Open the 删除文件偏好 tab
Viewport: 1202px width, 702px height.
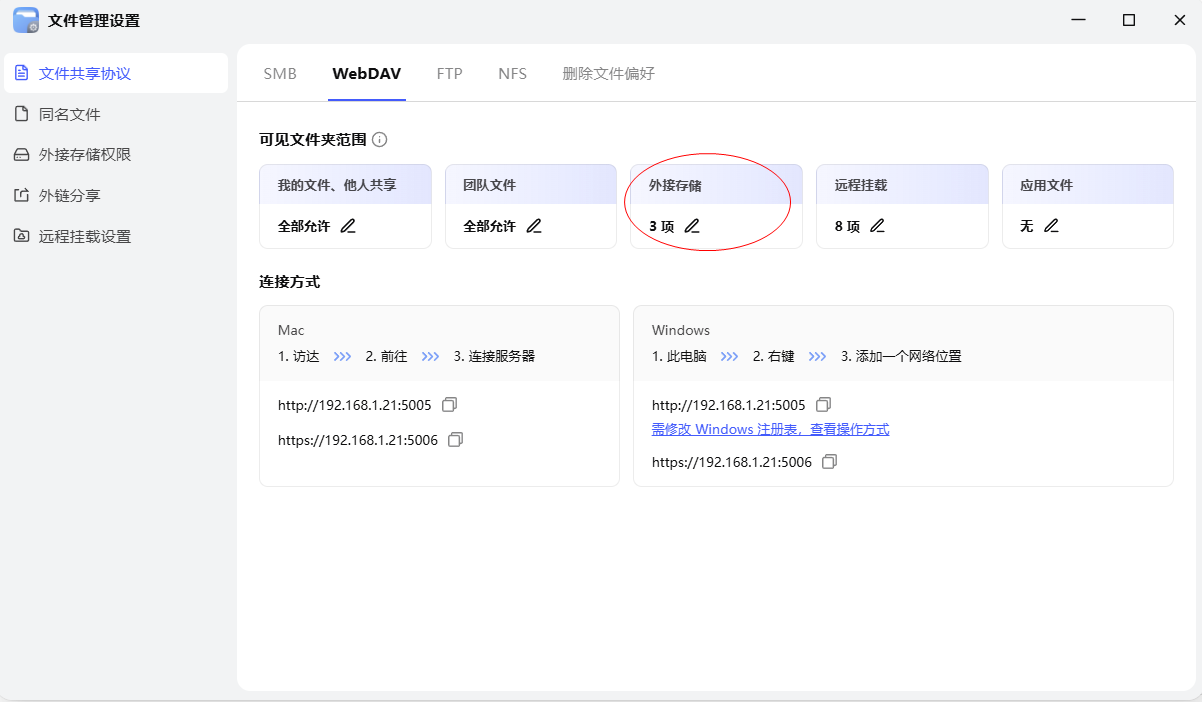[608, 73]
